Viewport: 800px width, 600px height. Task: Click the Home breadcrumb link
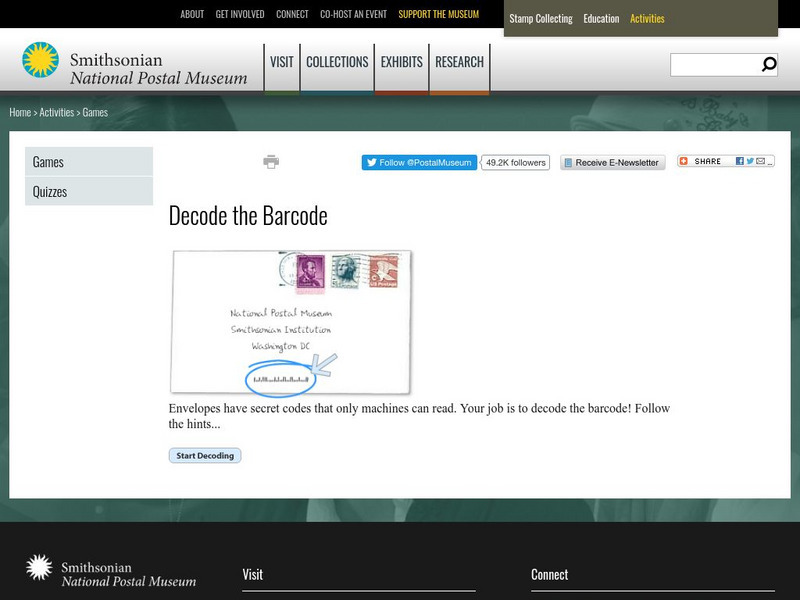tap(18, 112)
